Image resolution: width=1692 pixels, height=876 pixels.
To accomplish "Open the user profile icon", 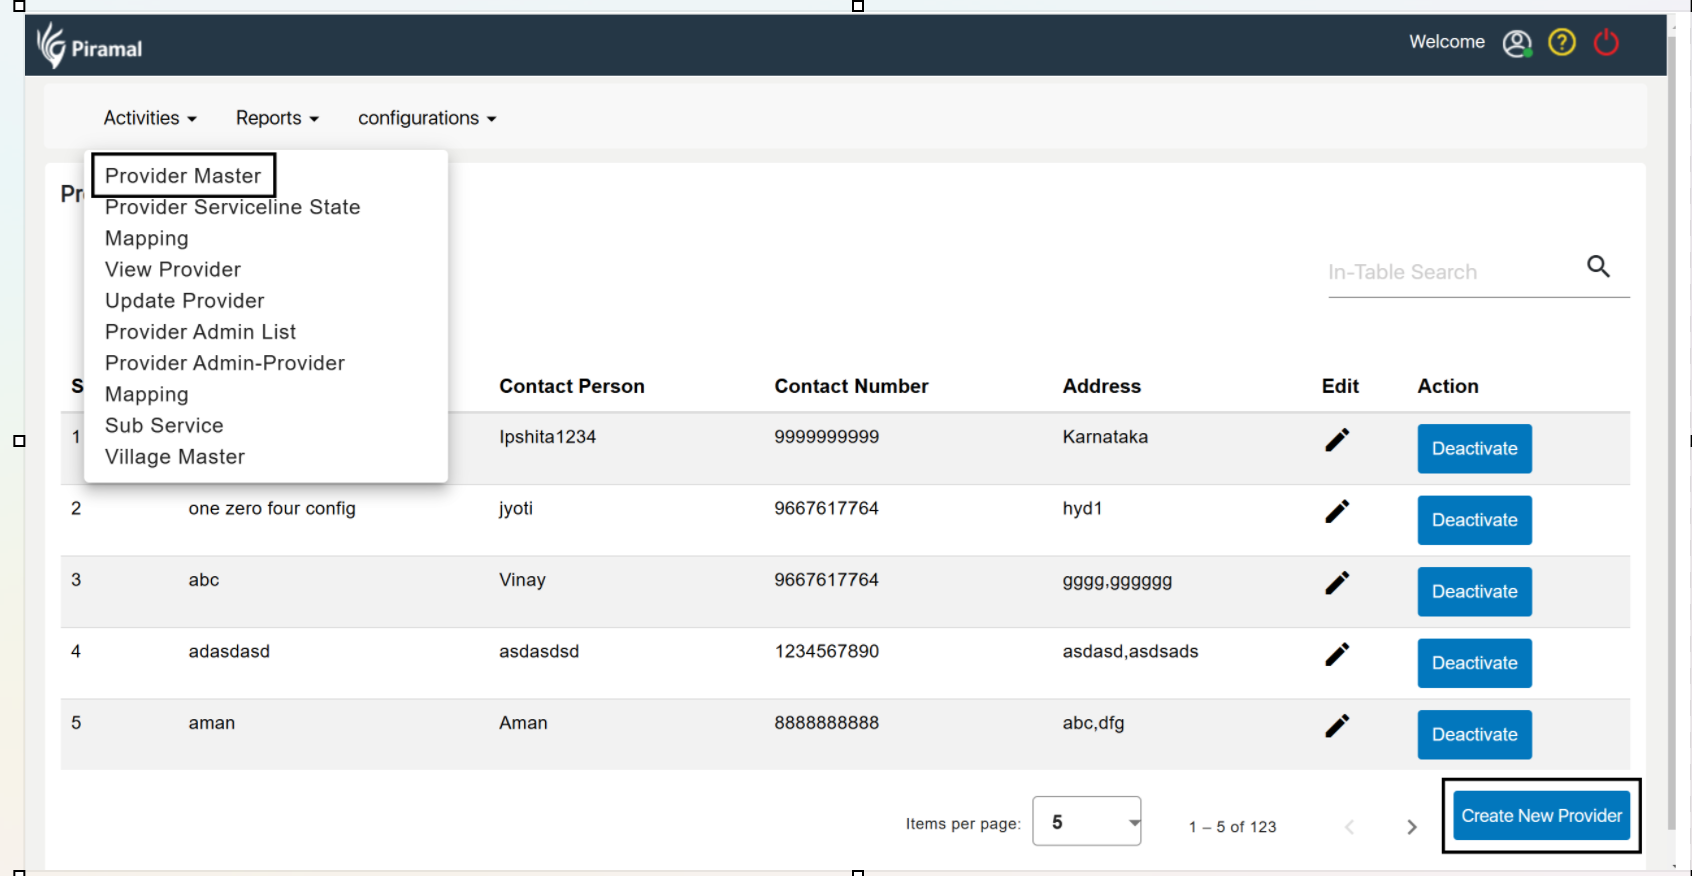I will click(1517, 43).
